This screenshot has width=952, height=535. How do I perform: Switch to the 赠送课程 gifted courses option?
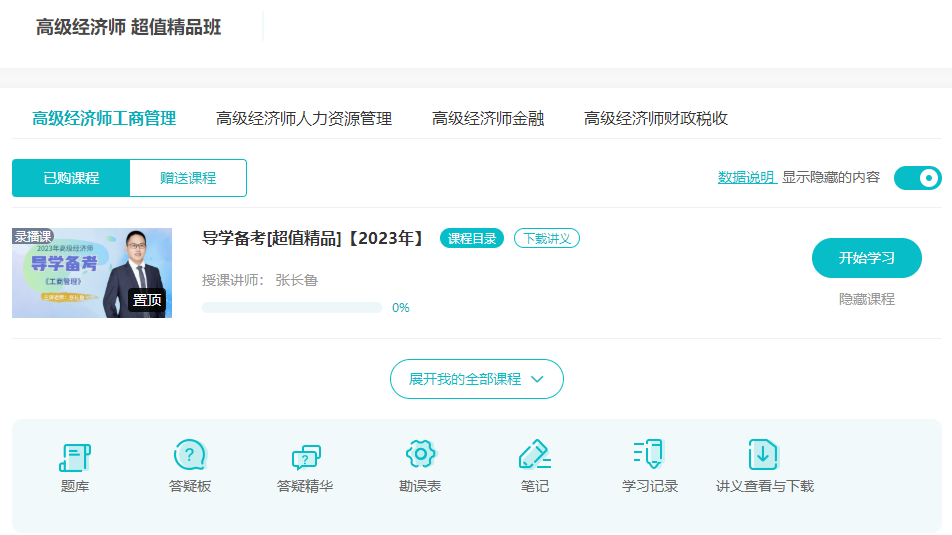[188, 178]
